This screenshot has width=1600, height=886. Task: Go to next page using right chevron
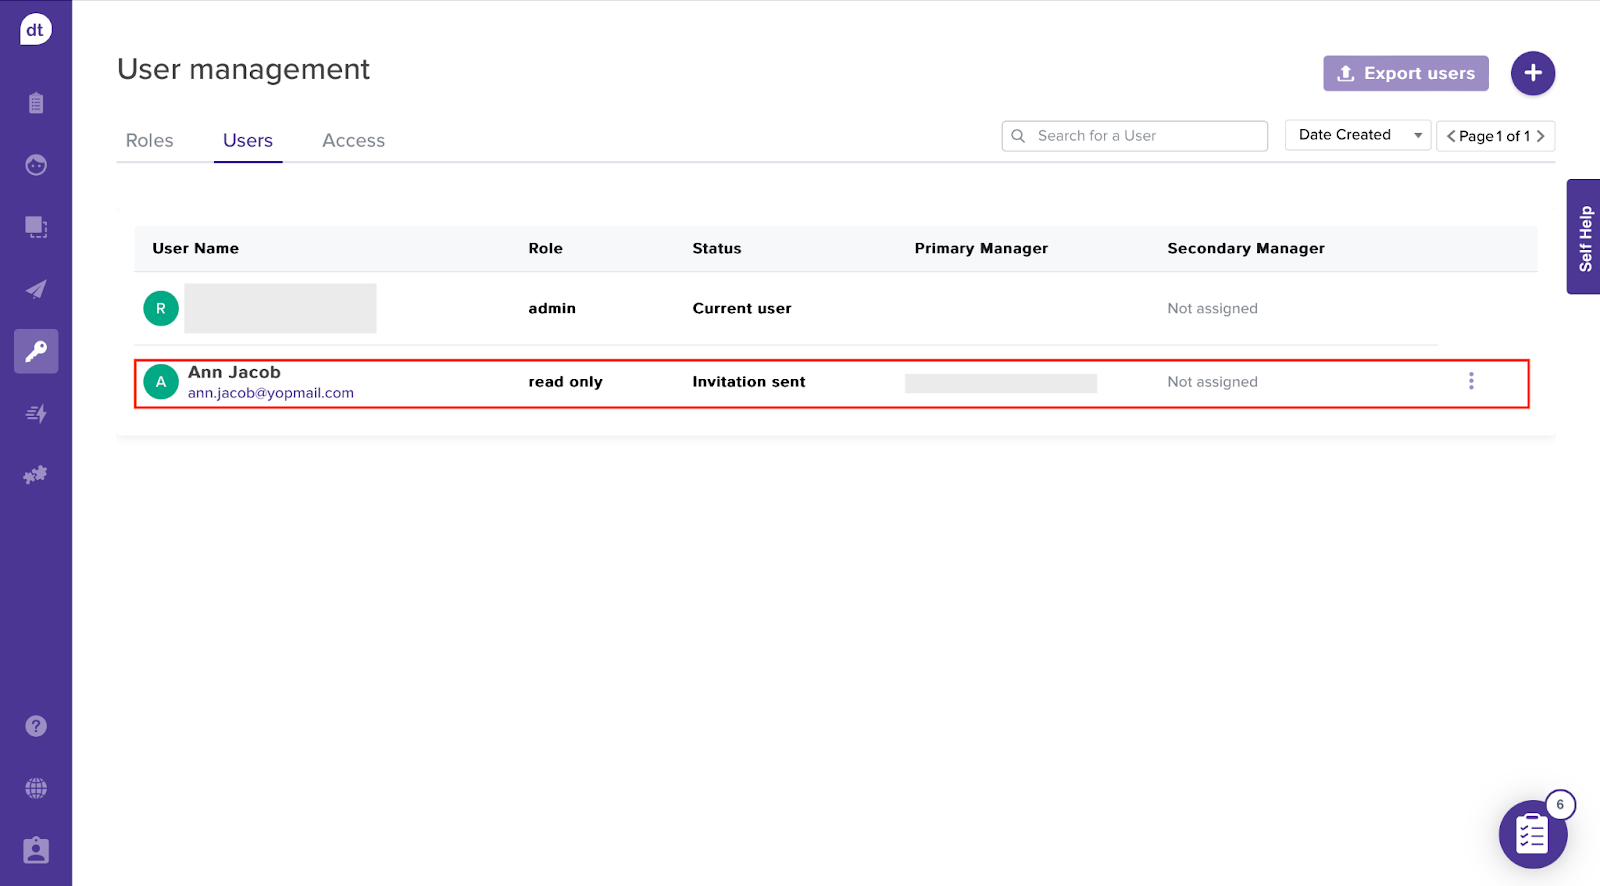coord(1541,136)
